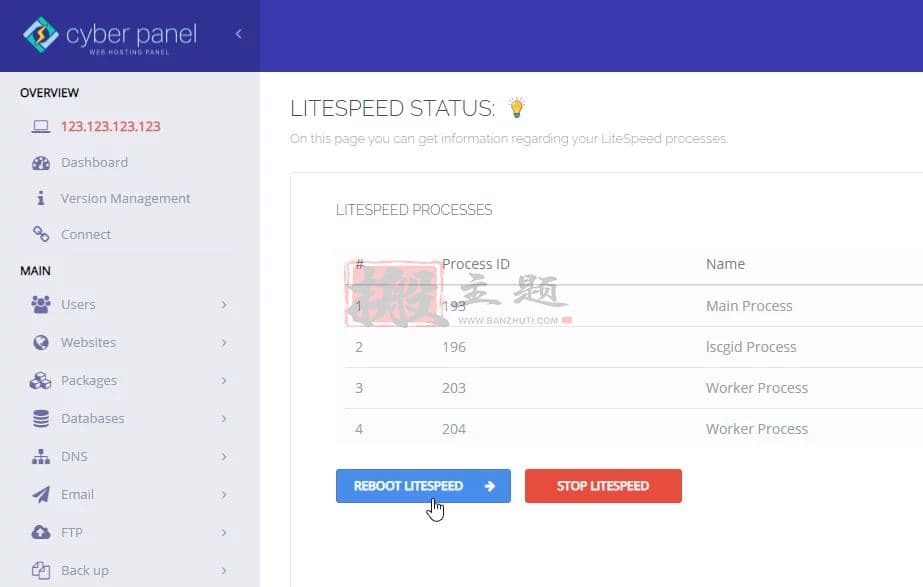The width and height of the screenshot is (923, 587).
Task: Click the Stop LiteSpeed button
Action: pos(603,486)
